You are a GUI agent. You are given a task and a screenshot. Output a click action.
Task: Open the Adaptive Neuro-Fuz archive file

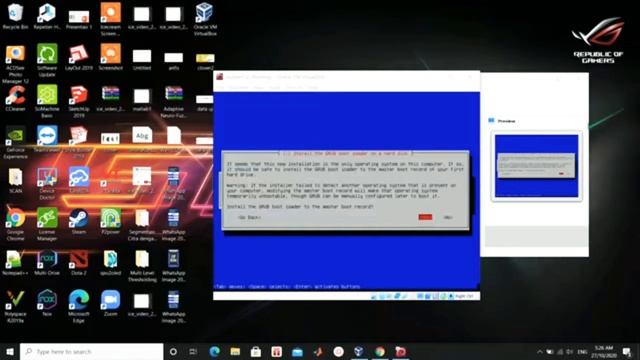(173, 101)
